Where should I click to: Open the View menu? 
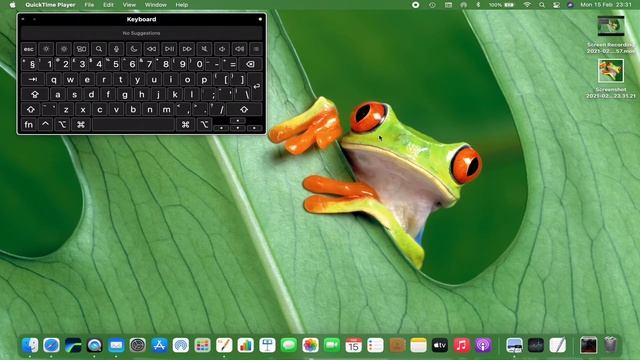point(129,5)
